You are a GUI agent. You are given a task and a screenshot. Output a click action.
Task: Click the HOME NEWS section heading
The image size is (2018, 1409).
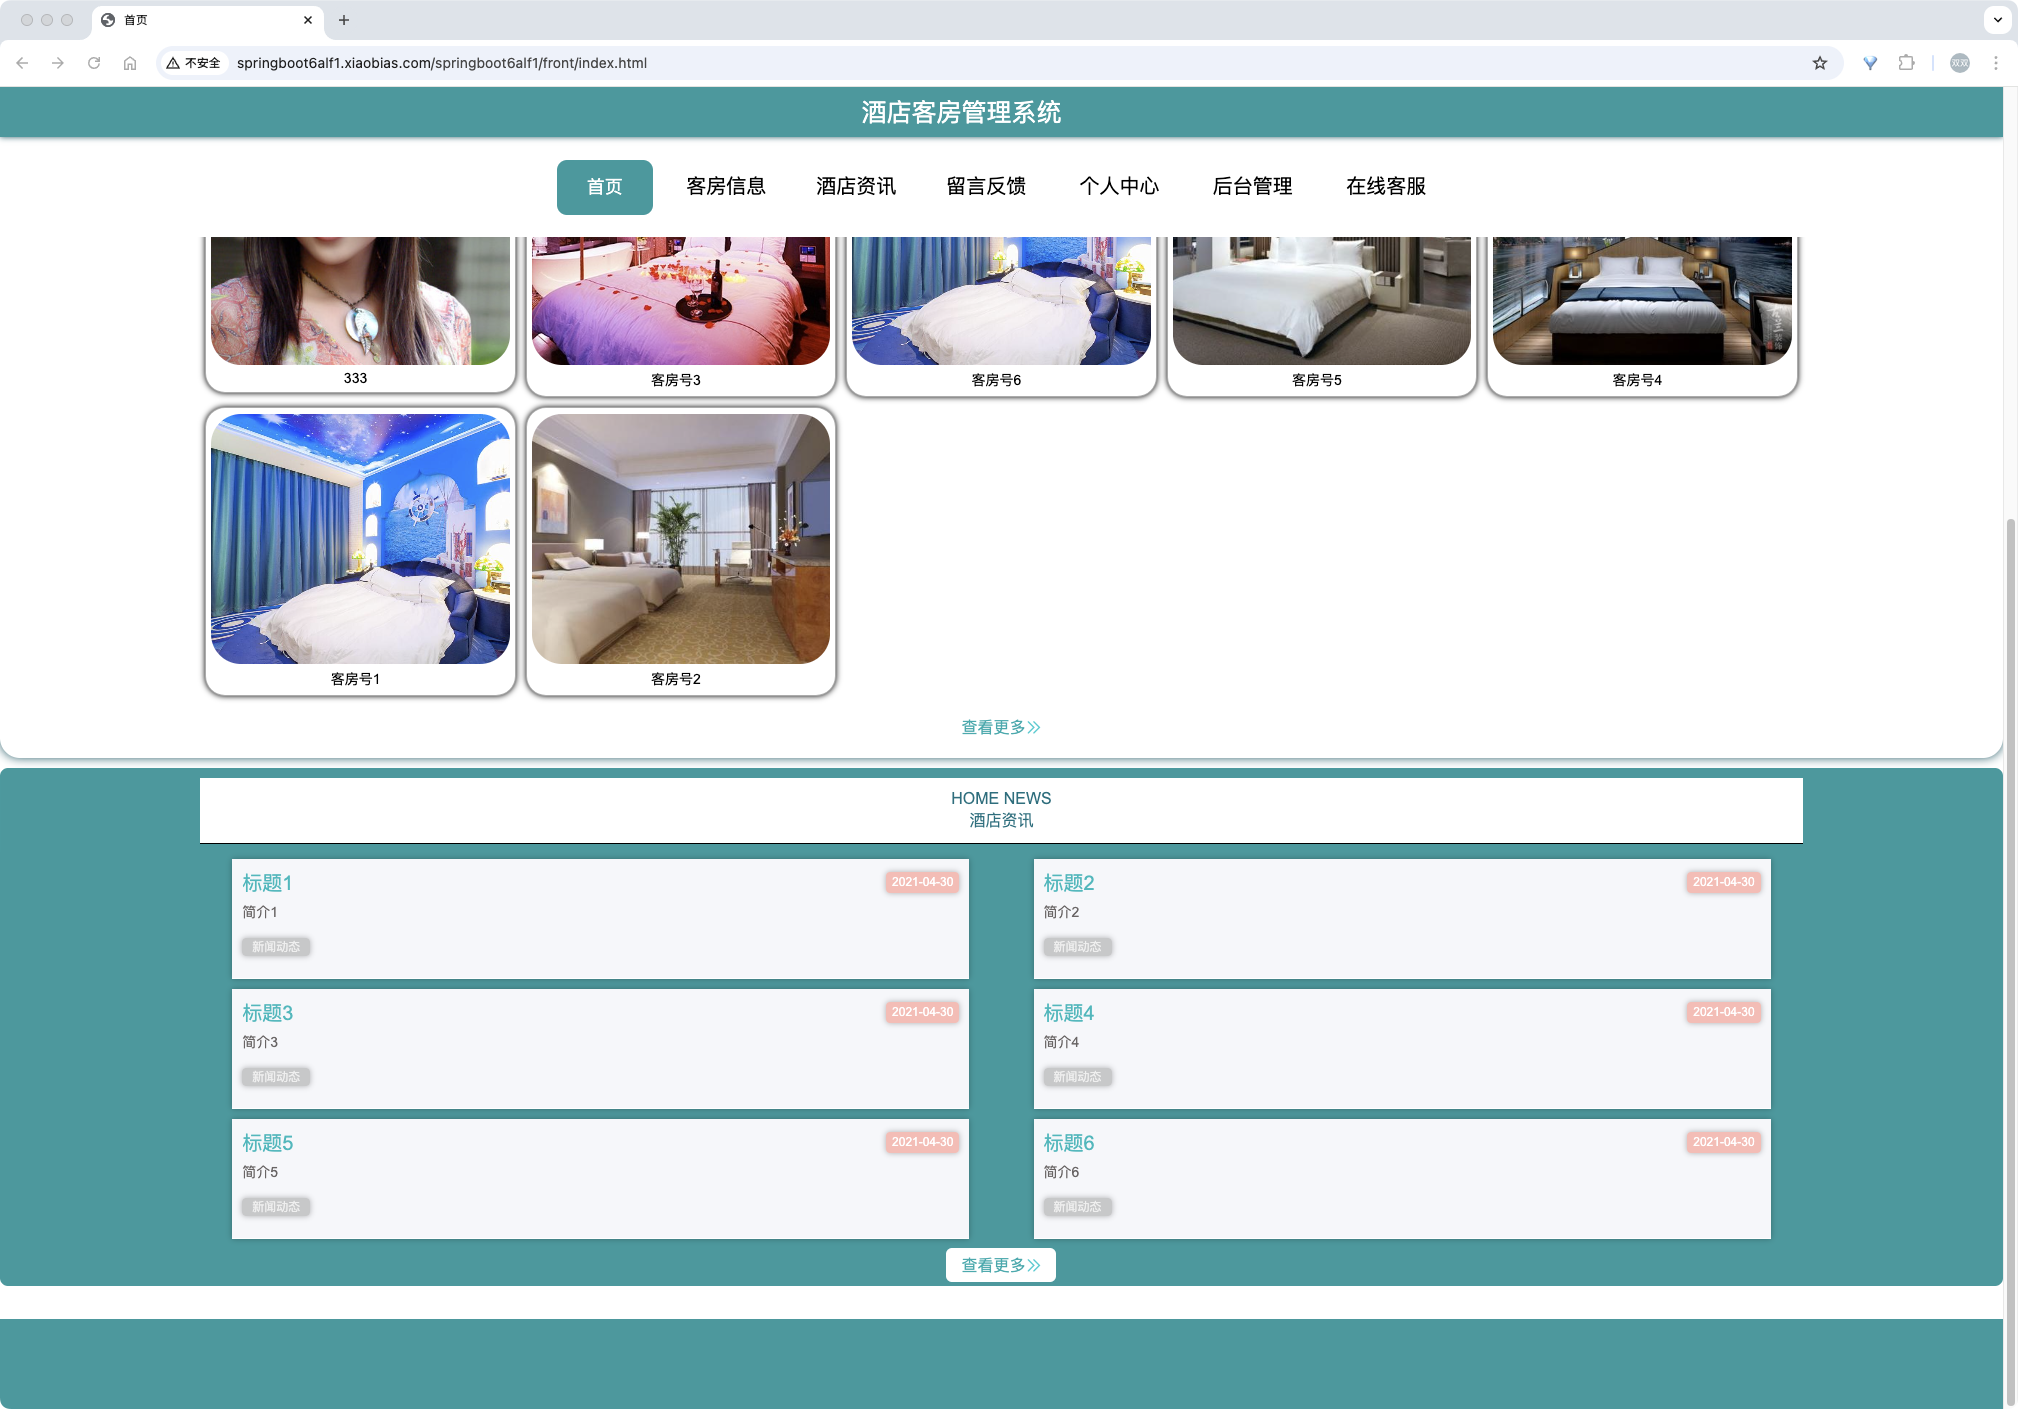point(1001,798)
